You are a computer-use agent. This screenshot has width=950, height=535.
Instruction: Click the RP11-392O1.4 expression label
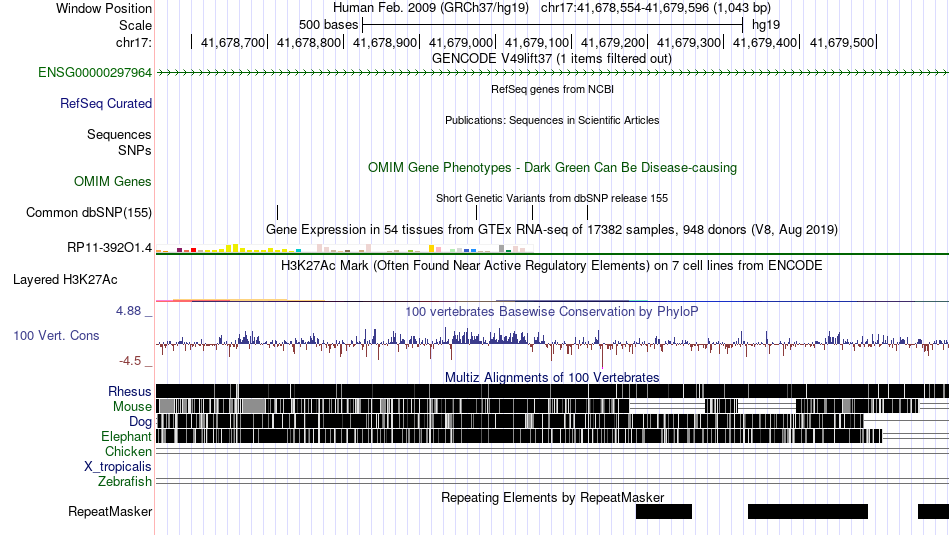pyautogui.click(x=110, y=247)
